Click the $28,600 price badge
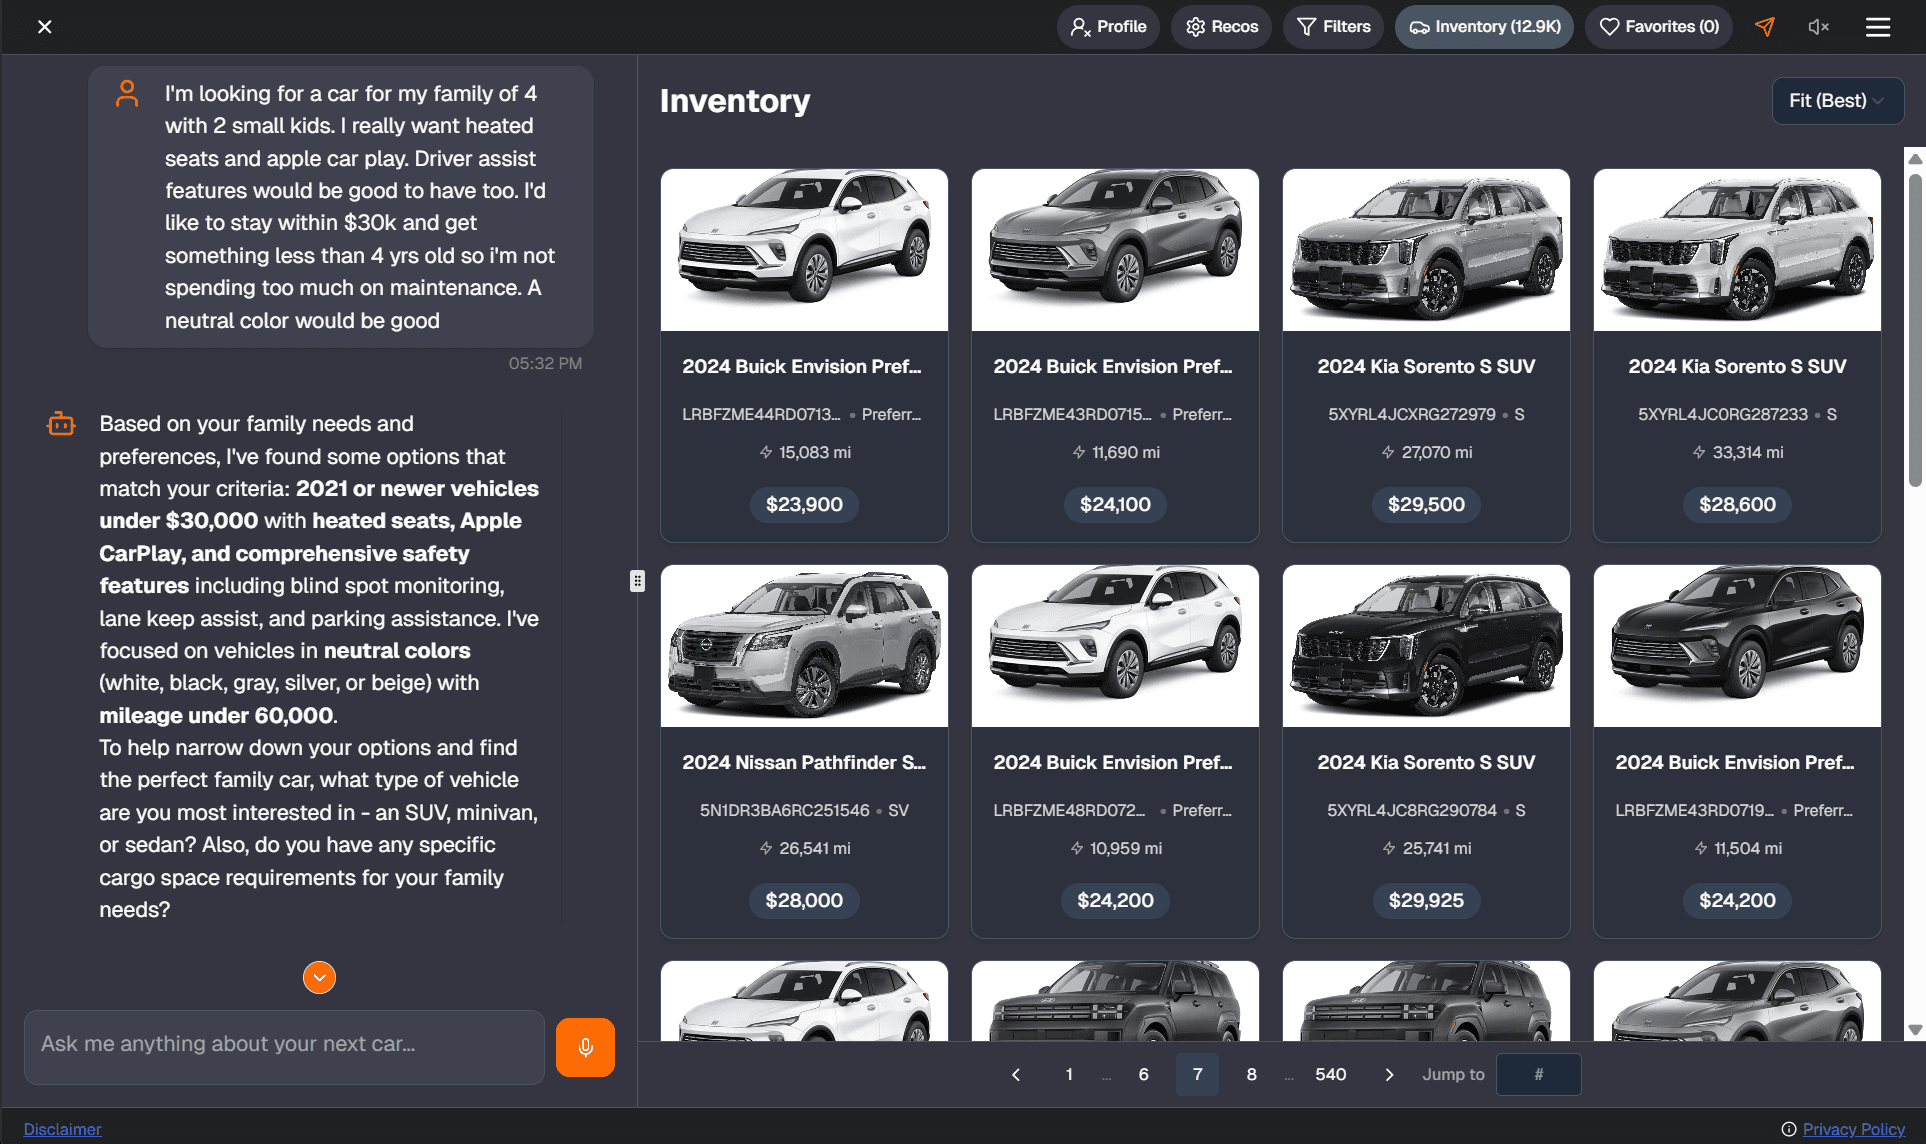 point(1737,505)
